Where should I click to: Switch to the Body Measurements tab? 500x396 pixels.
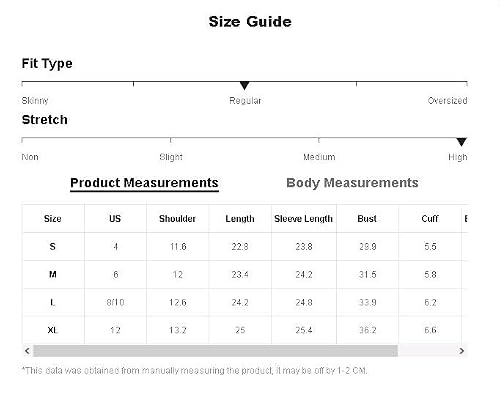352,183
